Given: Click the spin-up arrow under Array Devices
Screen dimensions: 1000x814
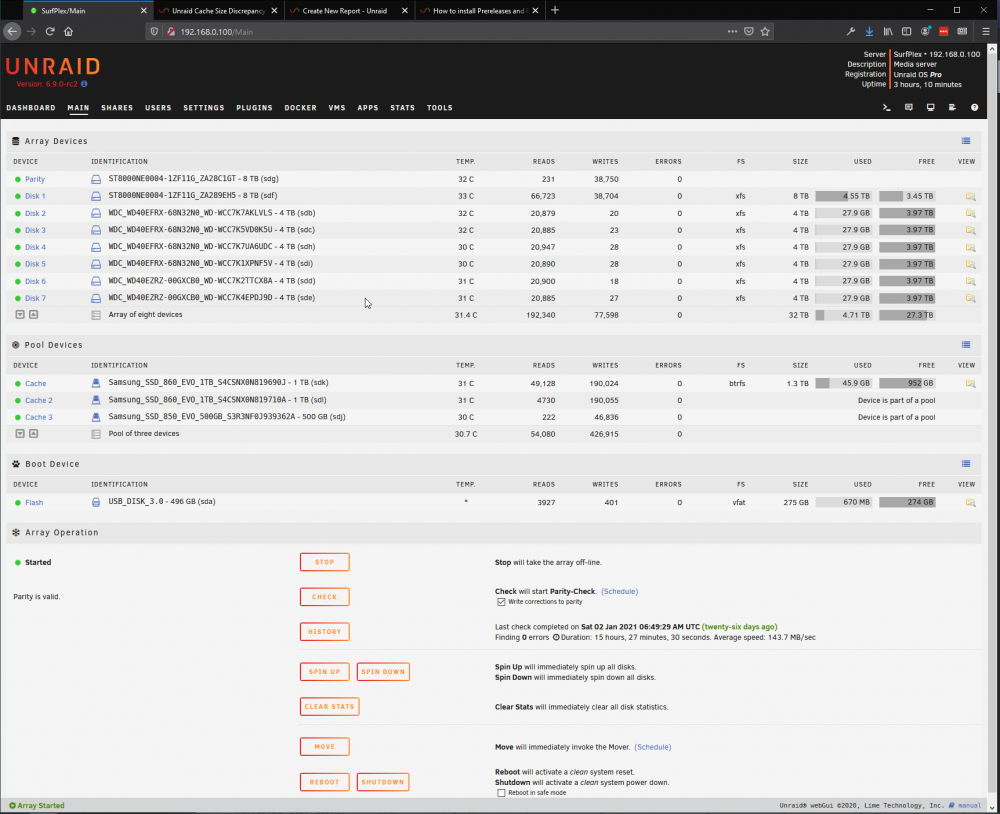Looking at the screenshot, I should 34,315.
